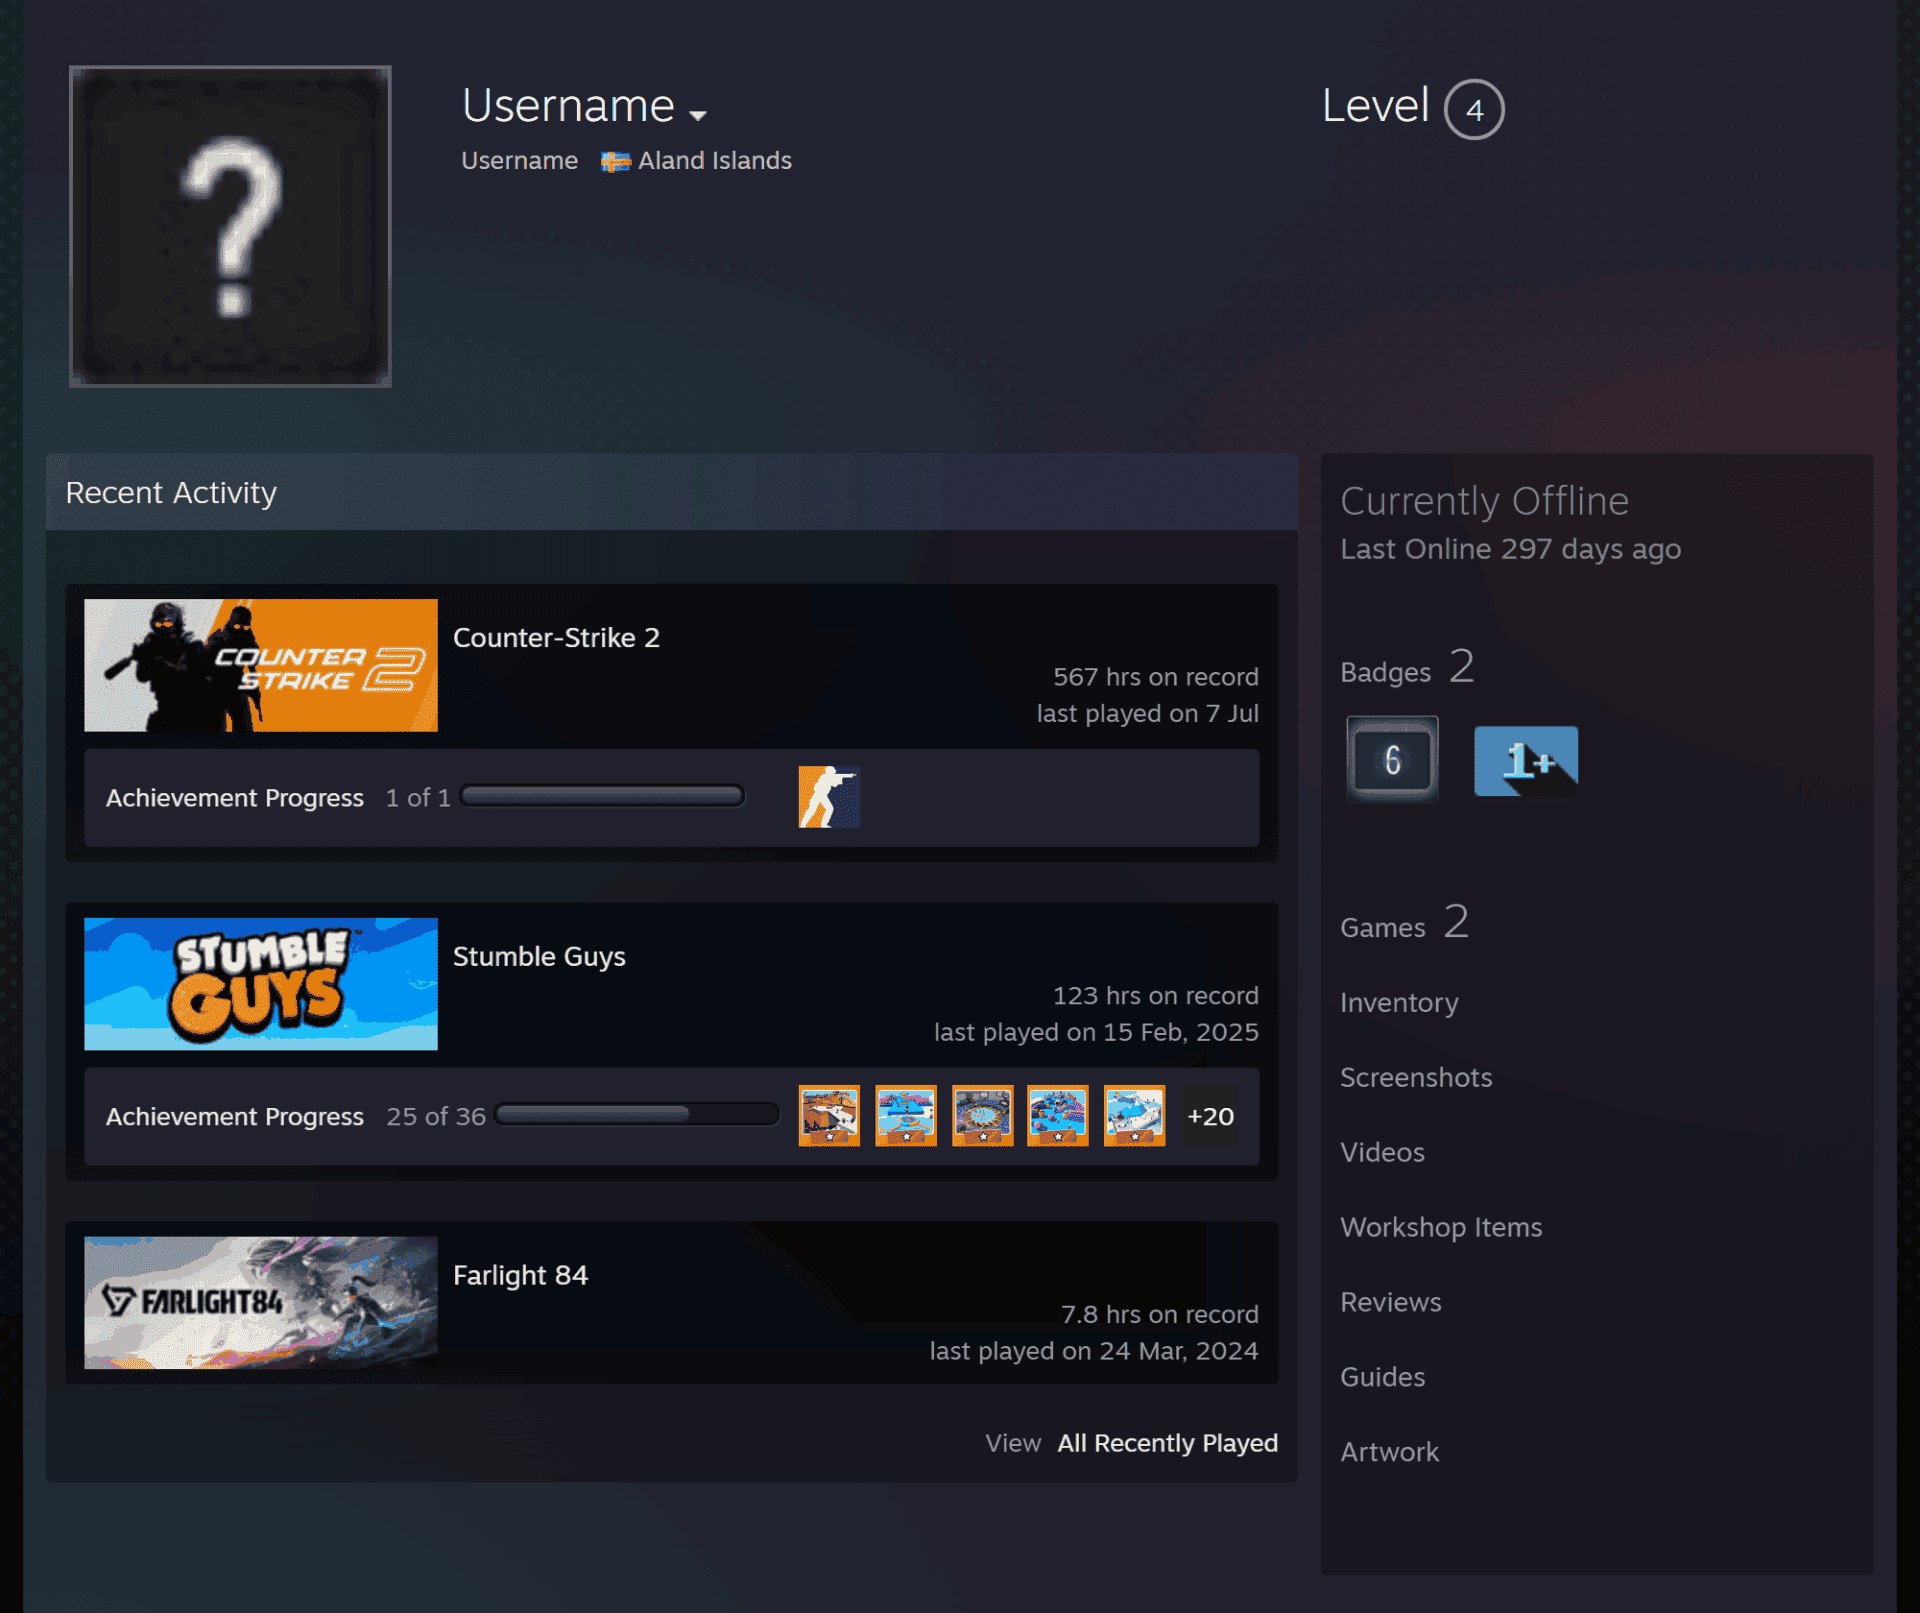Click the "Currently Offline" status text

click(x=1484, y=501)
